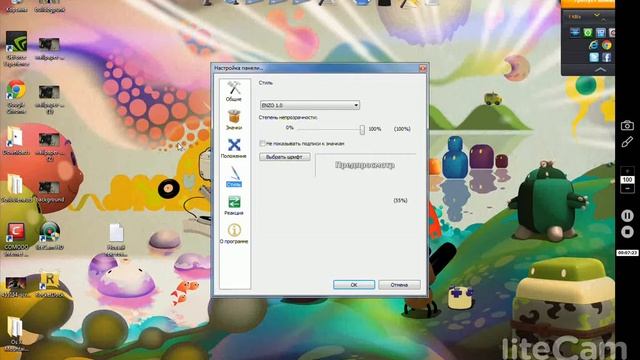640x360 pixels.
Task: Open the Общие section in panel settings
Action: coord(234,91)
